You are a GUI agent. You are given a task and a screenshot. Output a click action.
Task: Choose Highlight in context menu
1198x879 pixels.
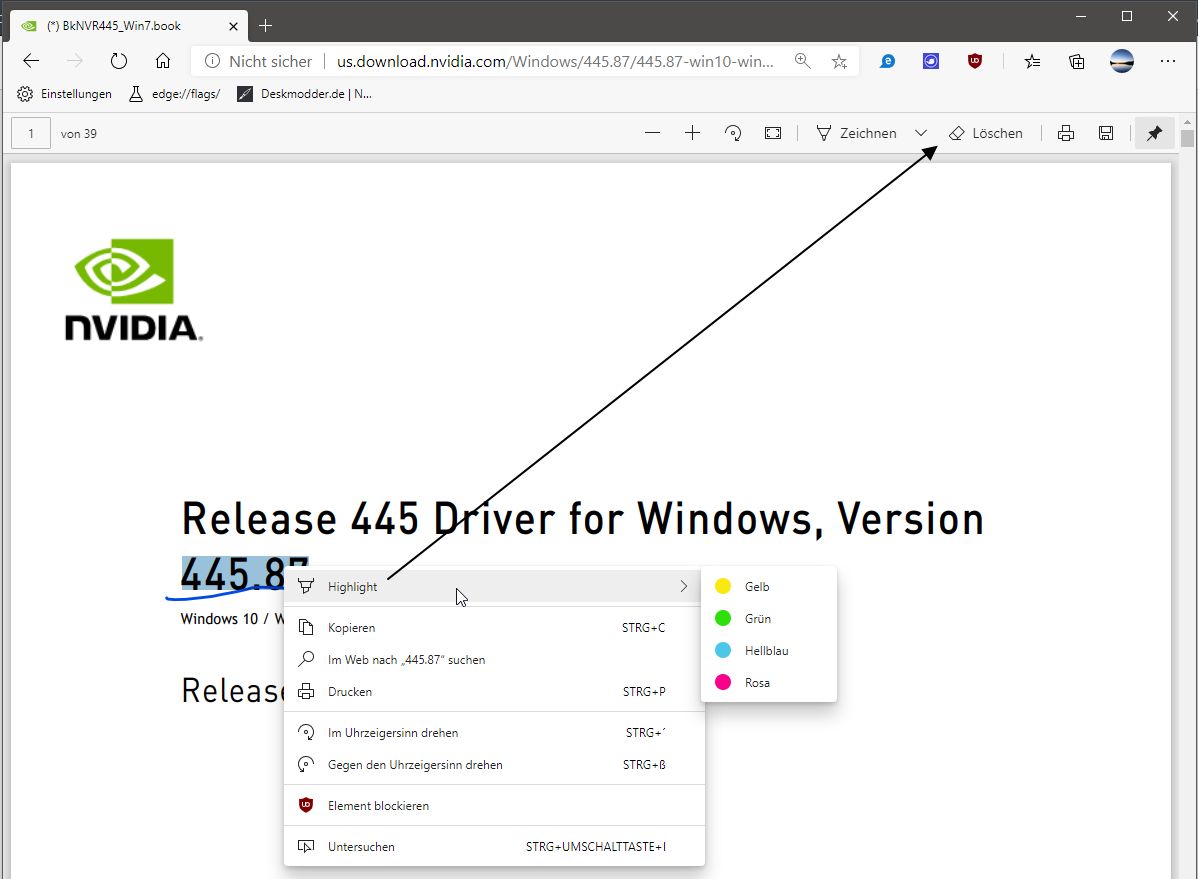tap(494, 586)
